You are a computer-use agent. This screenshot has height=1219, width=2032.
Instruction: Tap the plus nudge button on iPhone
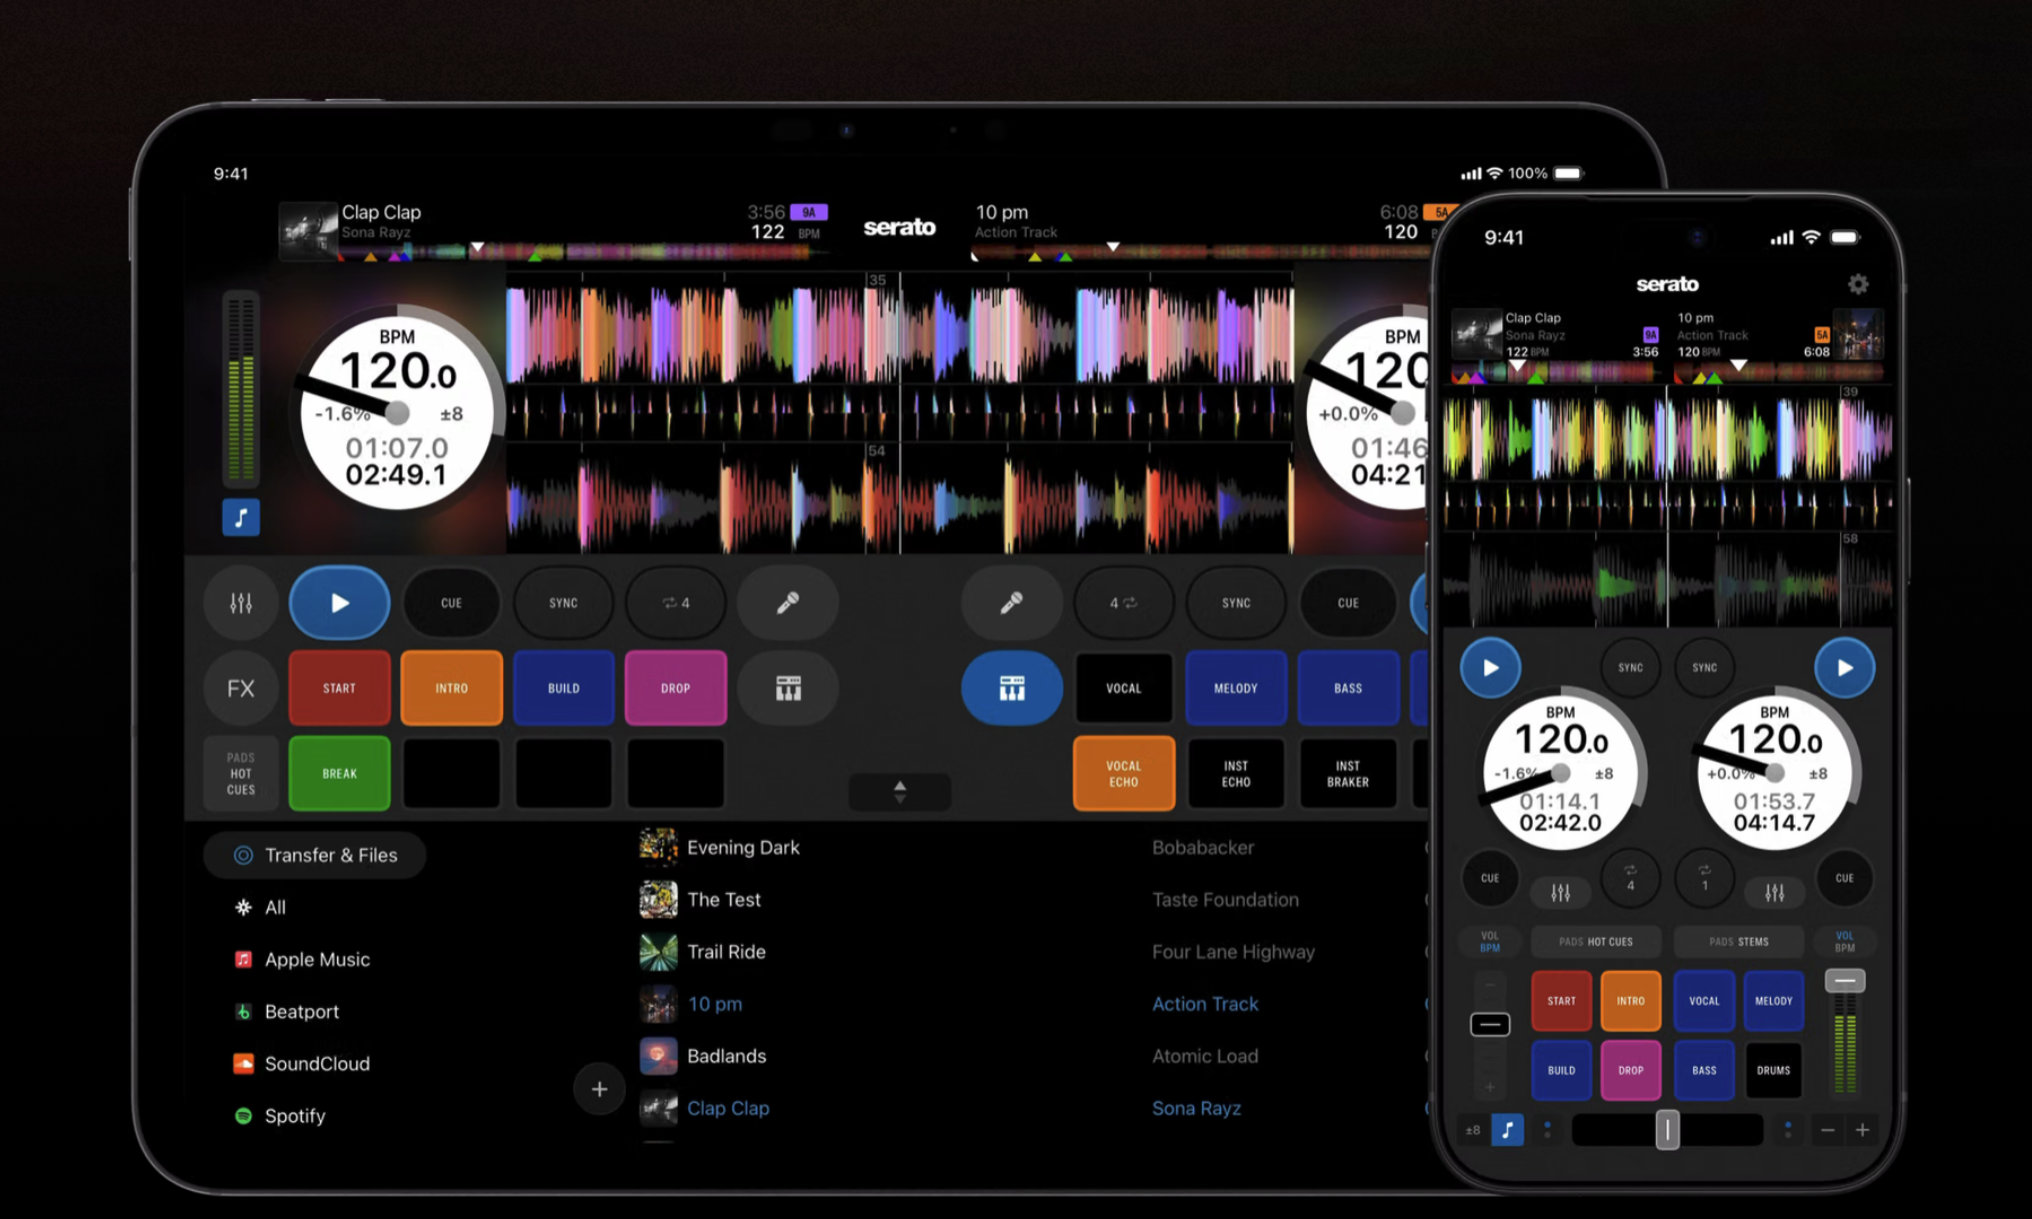[x=1862, y=1130]
